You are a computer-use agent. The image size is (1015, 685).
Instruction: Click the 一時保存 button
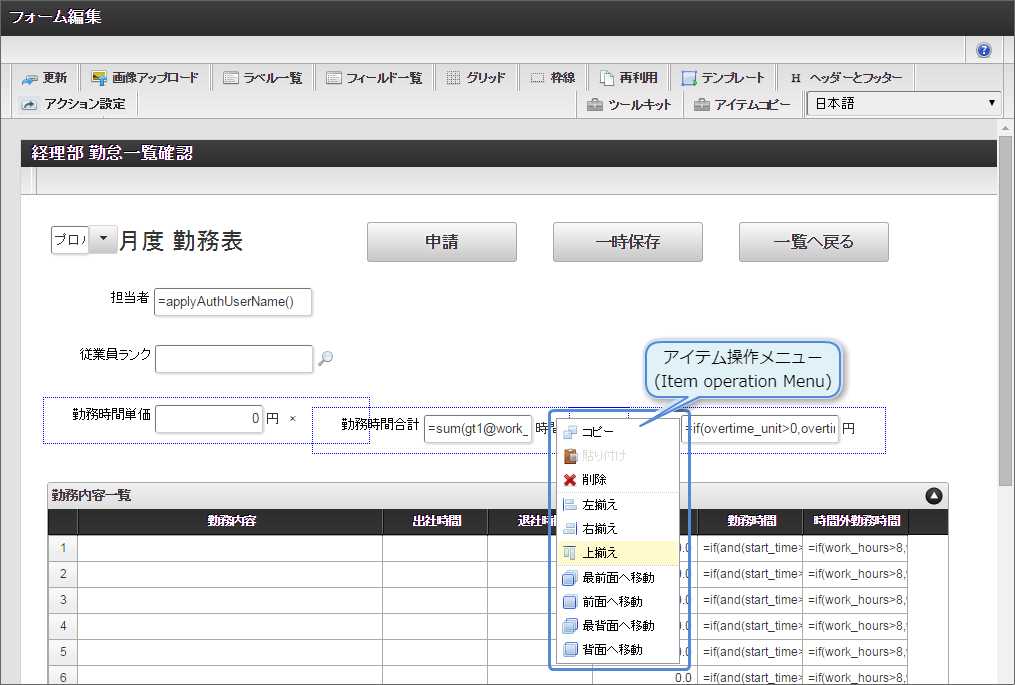[627, 242]
